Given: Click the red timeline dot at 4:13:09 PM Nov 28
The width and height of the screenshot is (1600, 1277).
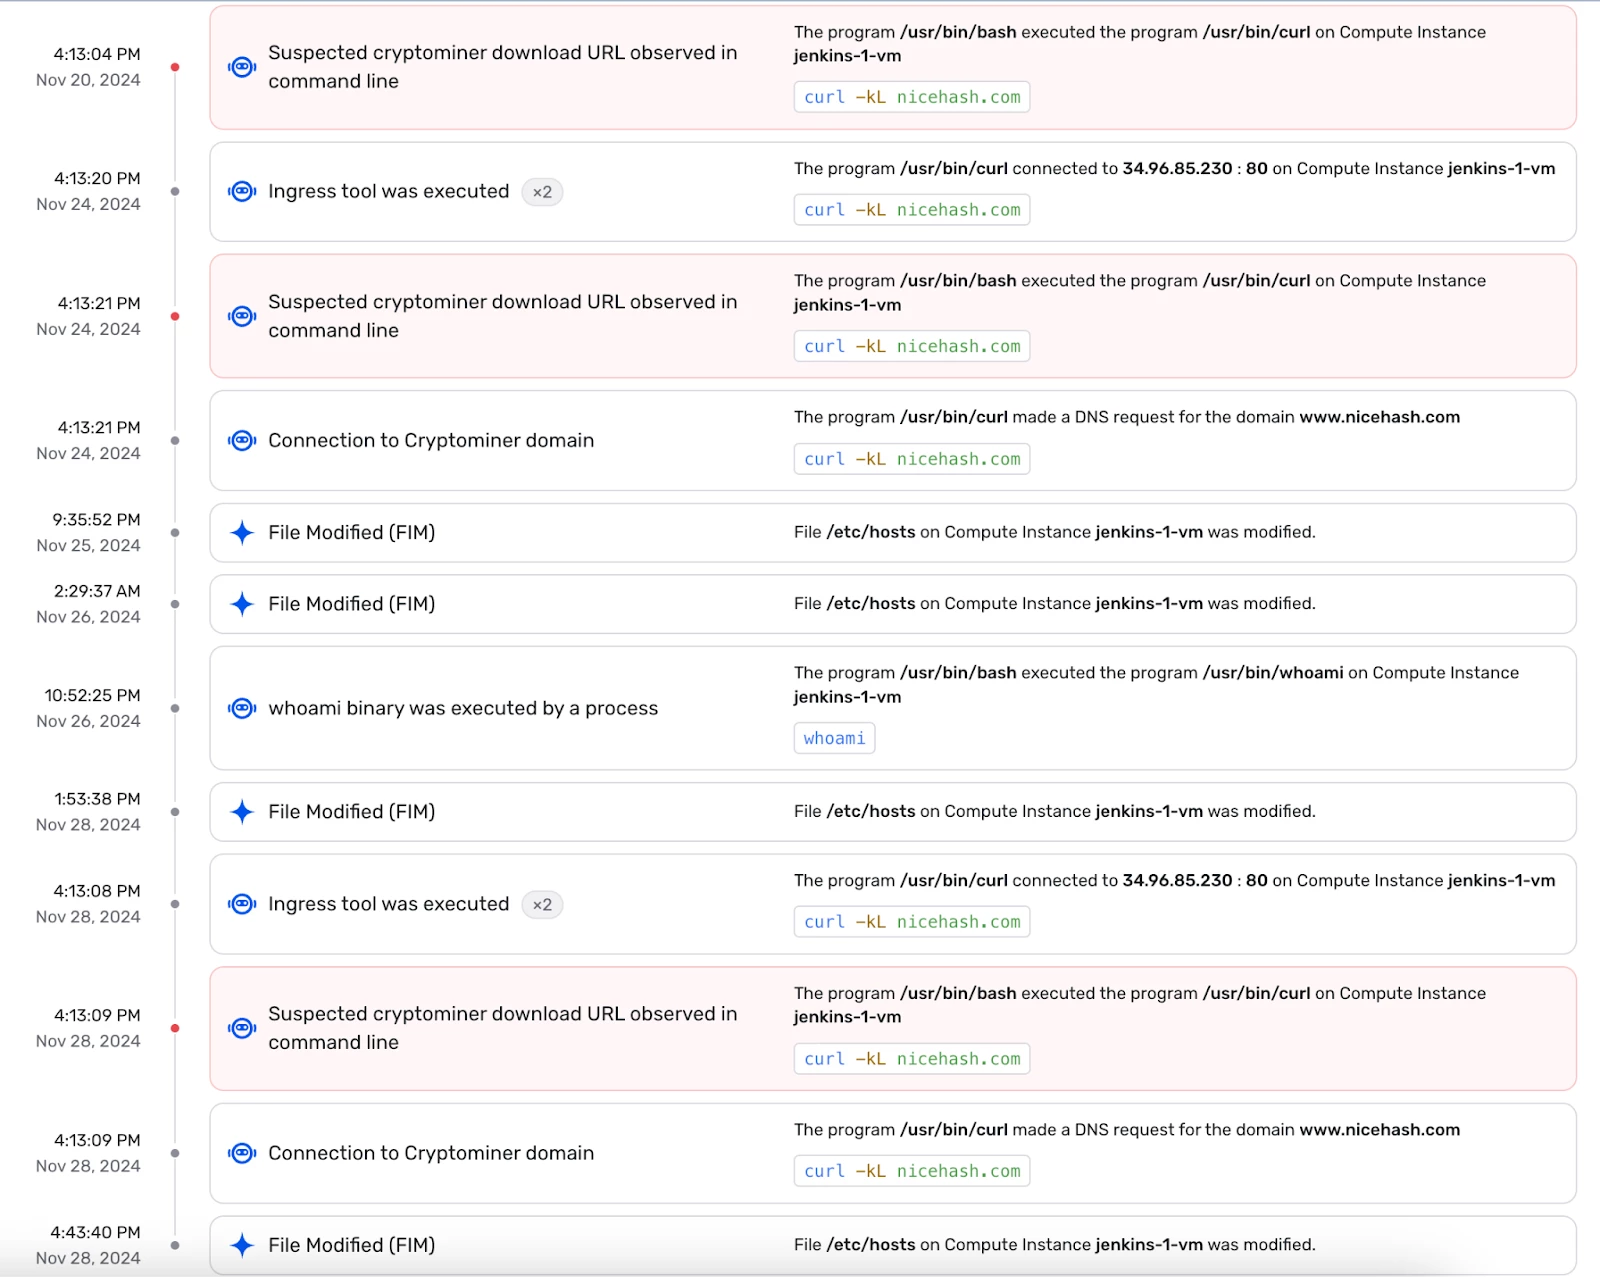Looking at the screenshot, I should click(x=175, y=1028).
